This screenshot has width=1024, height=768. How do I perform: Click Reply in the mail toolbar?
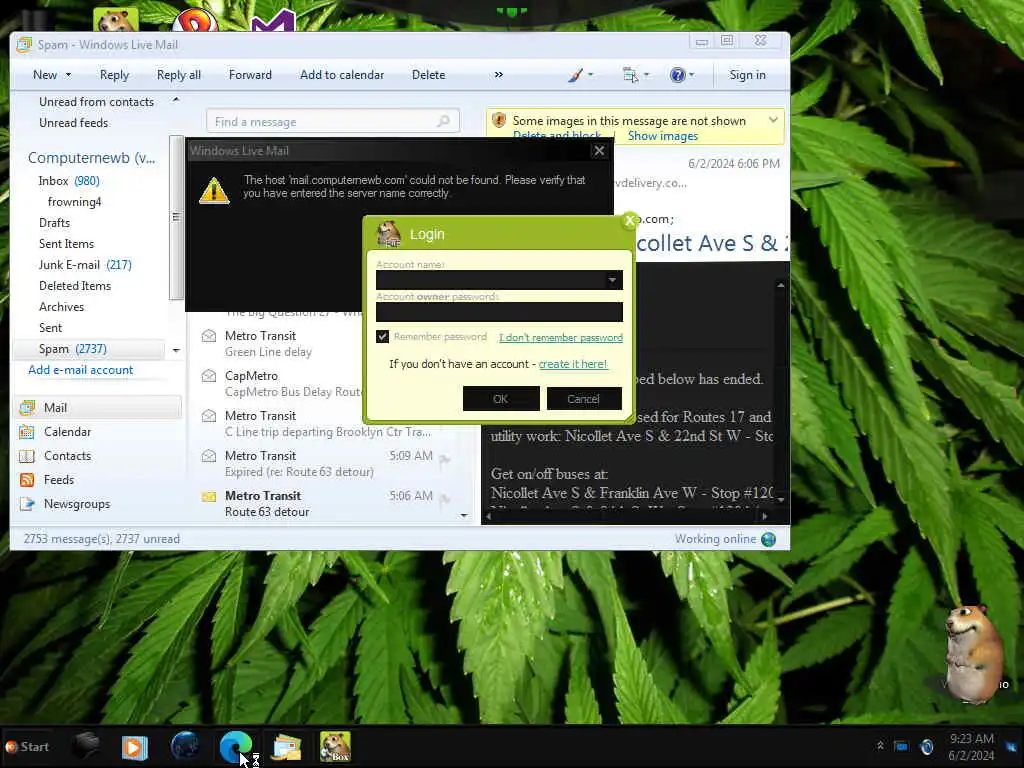click(x=114, y=75)
